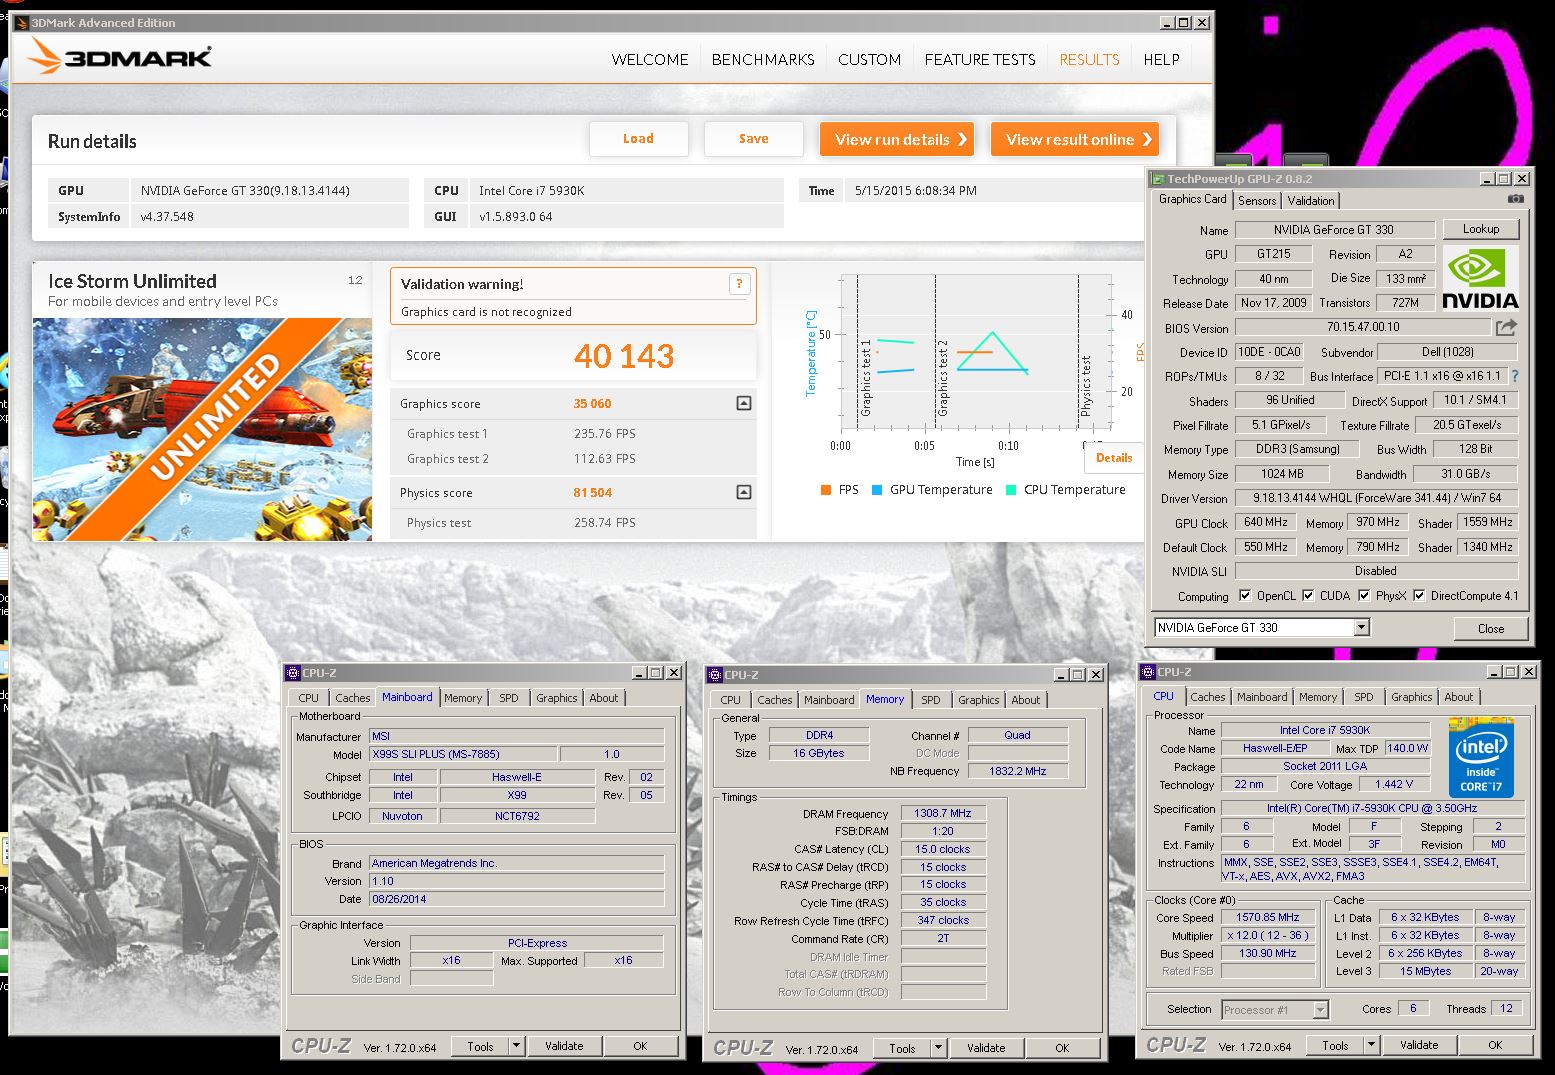This screenshot has width=1555, height=1075.
Task: Open Tools dropdown arrow in CPU-Z Memory window
Action: pos(938,1048)
